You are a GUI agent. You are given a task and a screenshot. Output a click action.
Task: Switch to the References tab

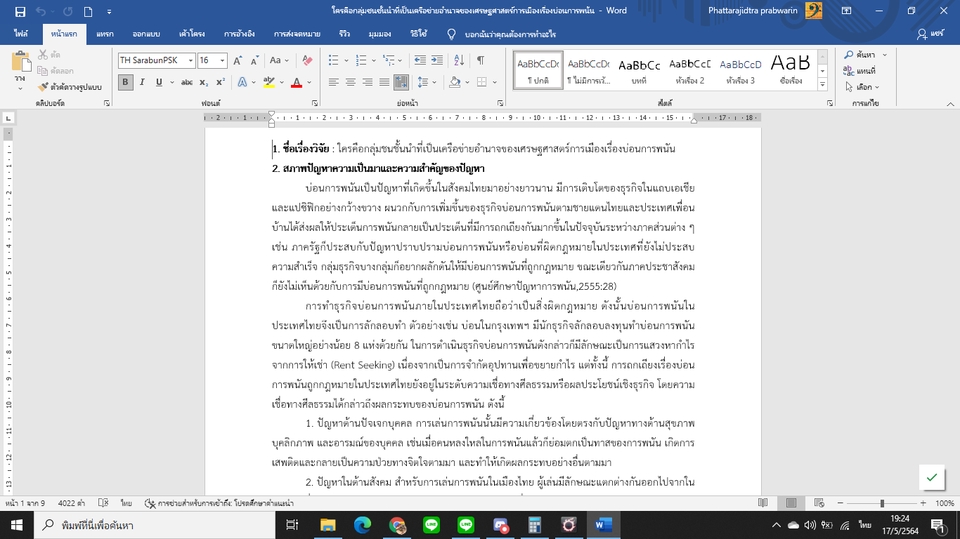239,34
